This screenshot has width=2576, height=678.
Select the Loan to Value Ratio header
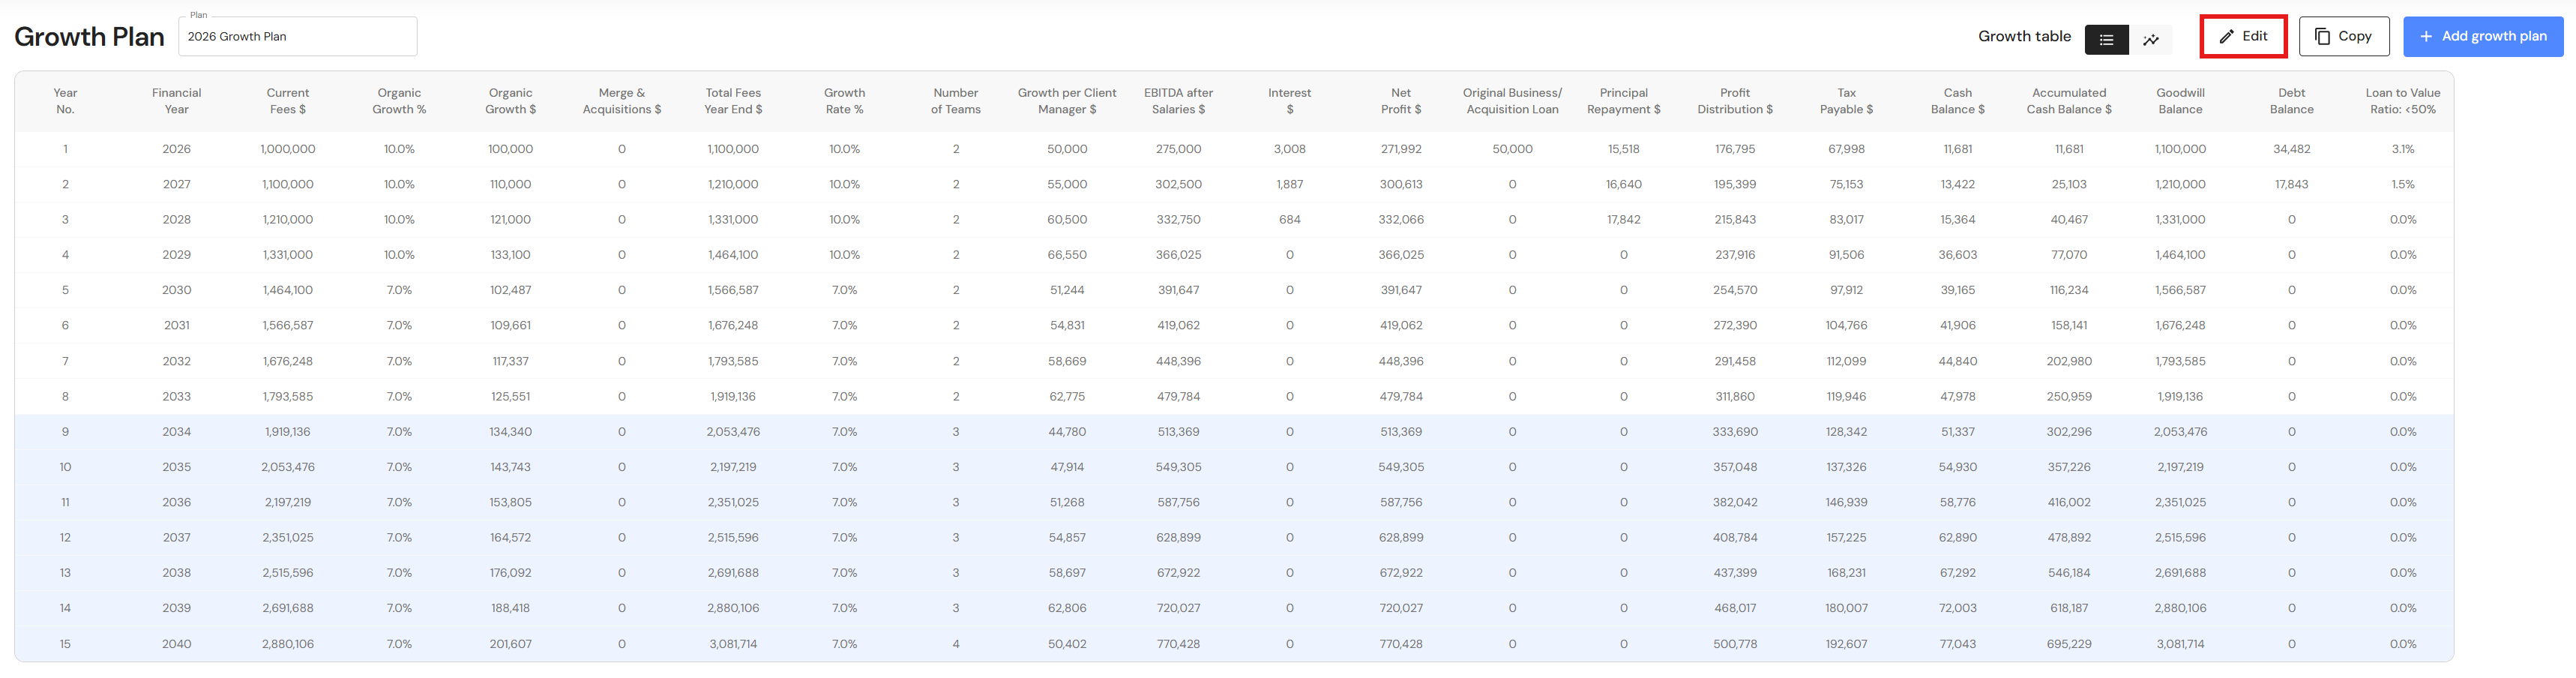2402,101
